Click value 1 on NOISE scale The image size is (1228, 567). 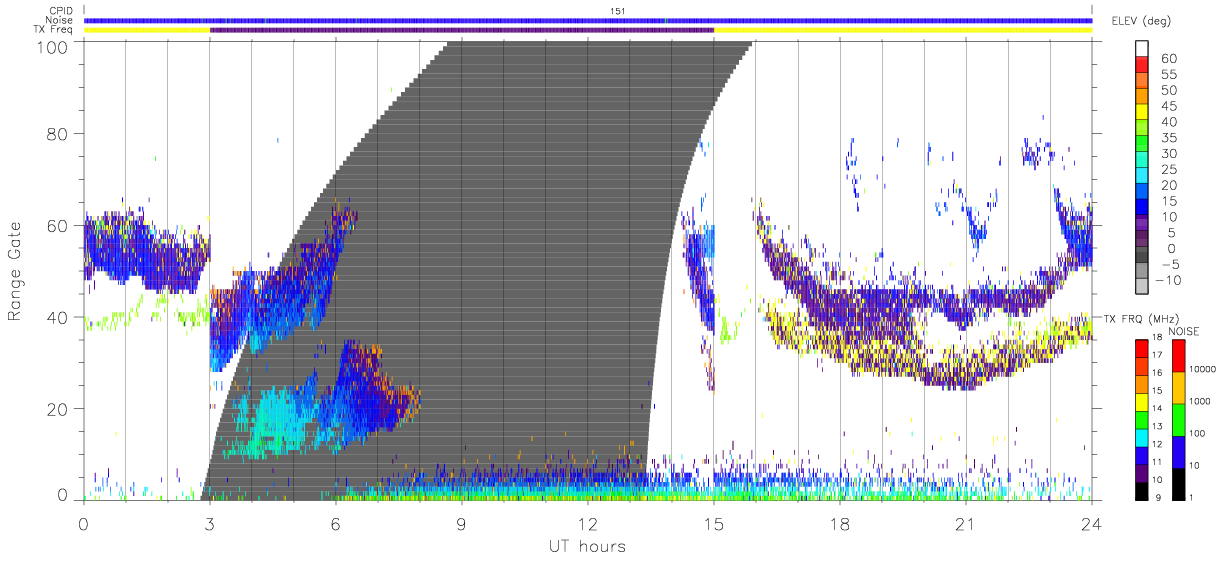click(1191, 497)
